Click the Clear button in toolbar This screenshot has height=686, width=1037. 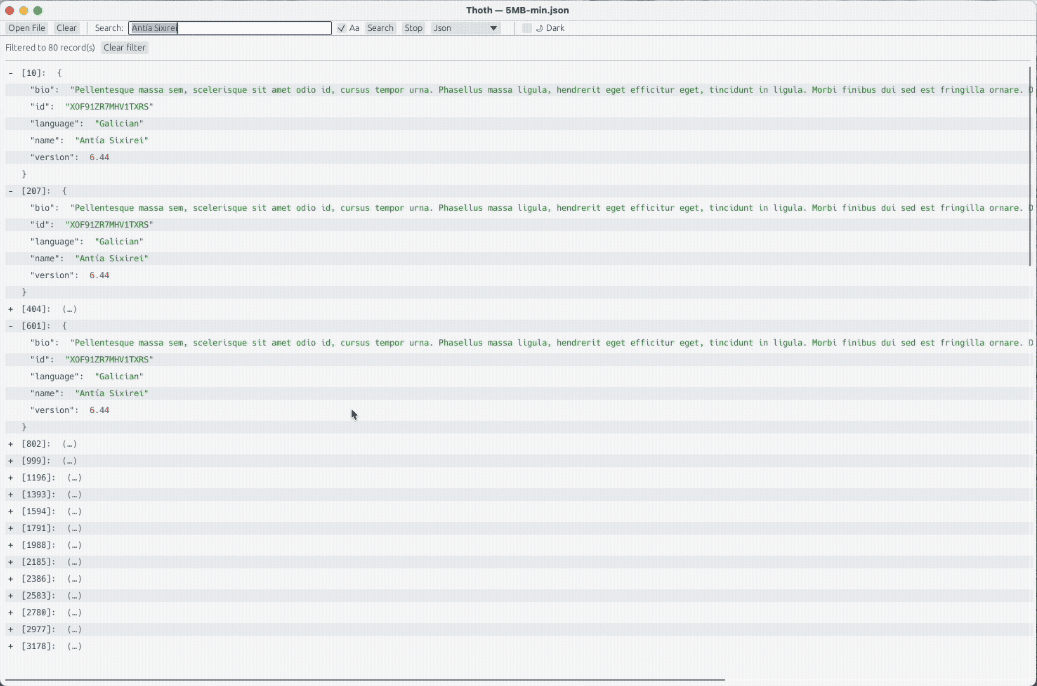[66, 28]
